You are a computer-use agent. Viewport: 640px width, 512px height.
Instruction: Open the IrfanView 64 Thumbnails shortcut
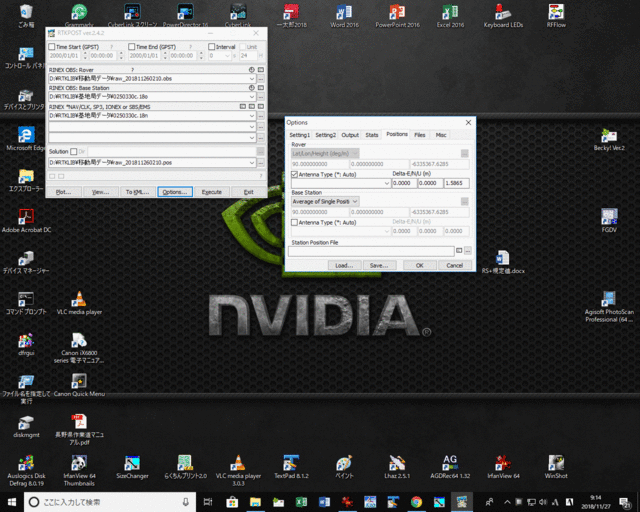(79, 470)
